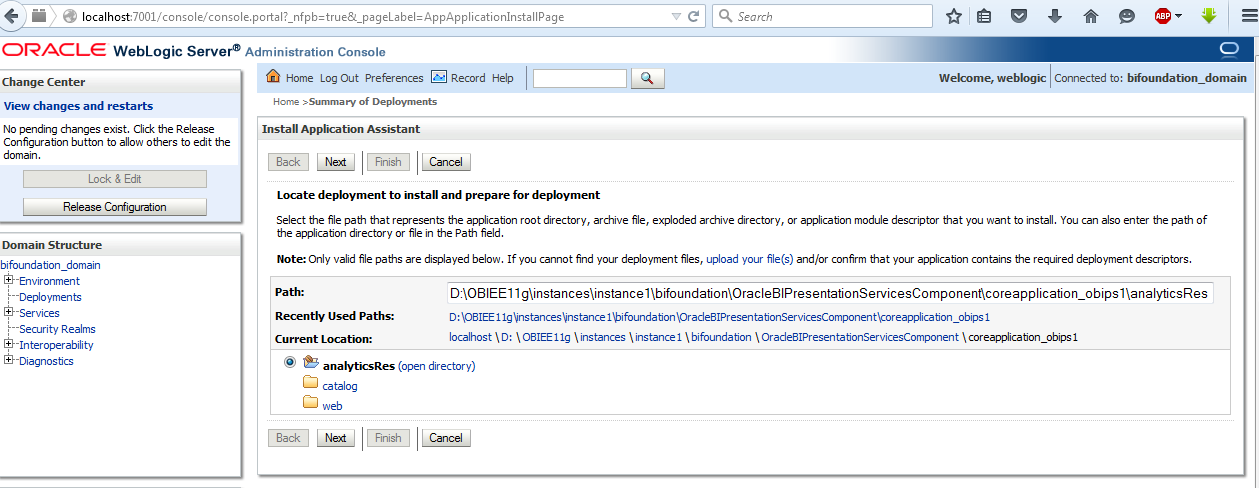The height and width of the screenshot is (488, 1259).
Task: Click the Path input field
Action: 830,293
